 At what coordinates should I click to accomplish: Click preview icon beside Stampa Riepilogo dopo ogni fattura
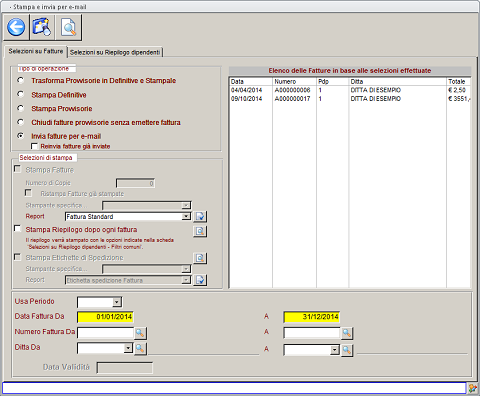coord(200,231)
